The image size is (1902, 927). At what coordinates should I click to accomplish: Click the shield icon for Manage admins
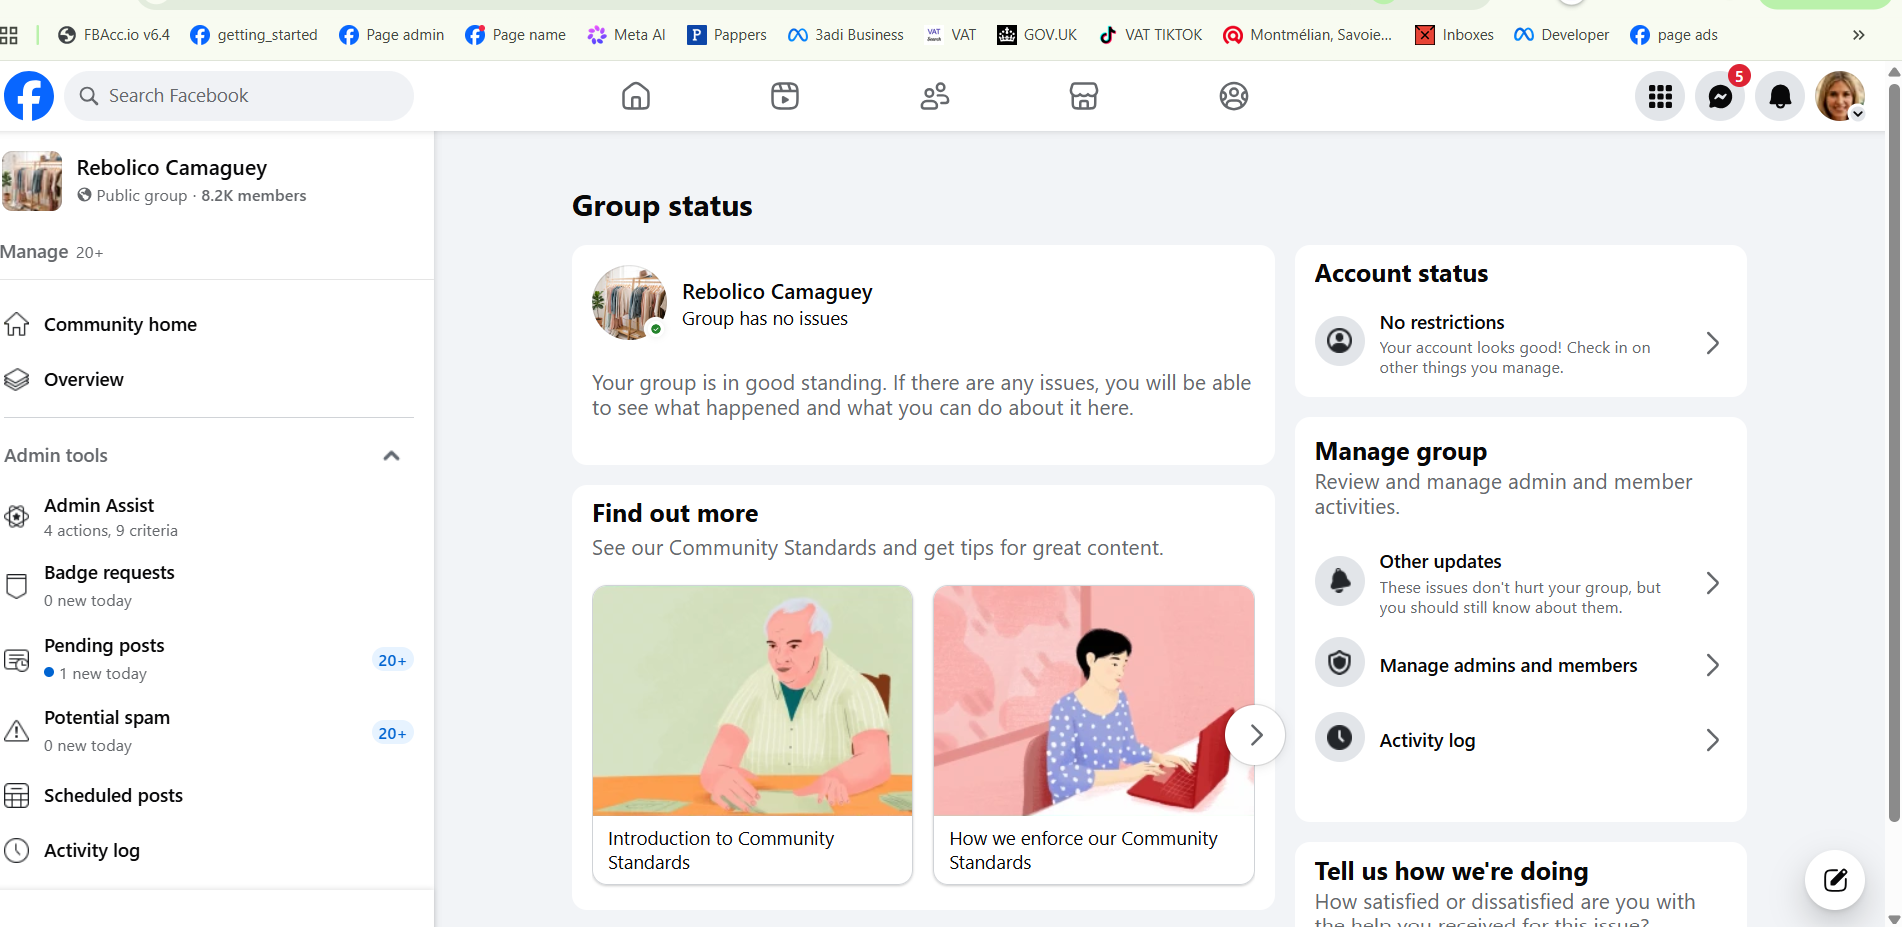click(x=1340, y=662)
